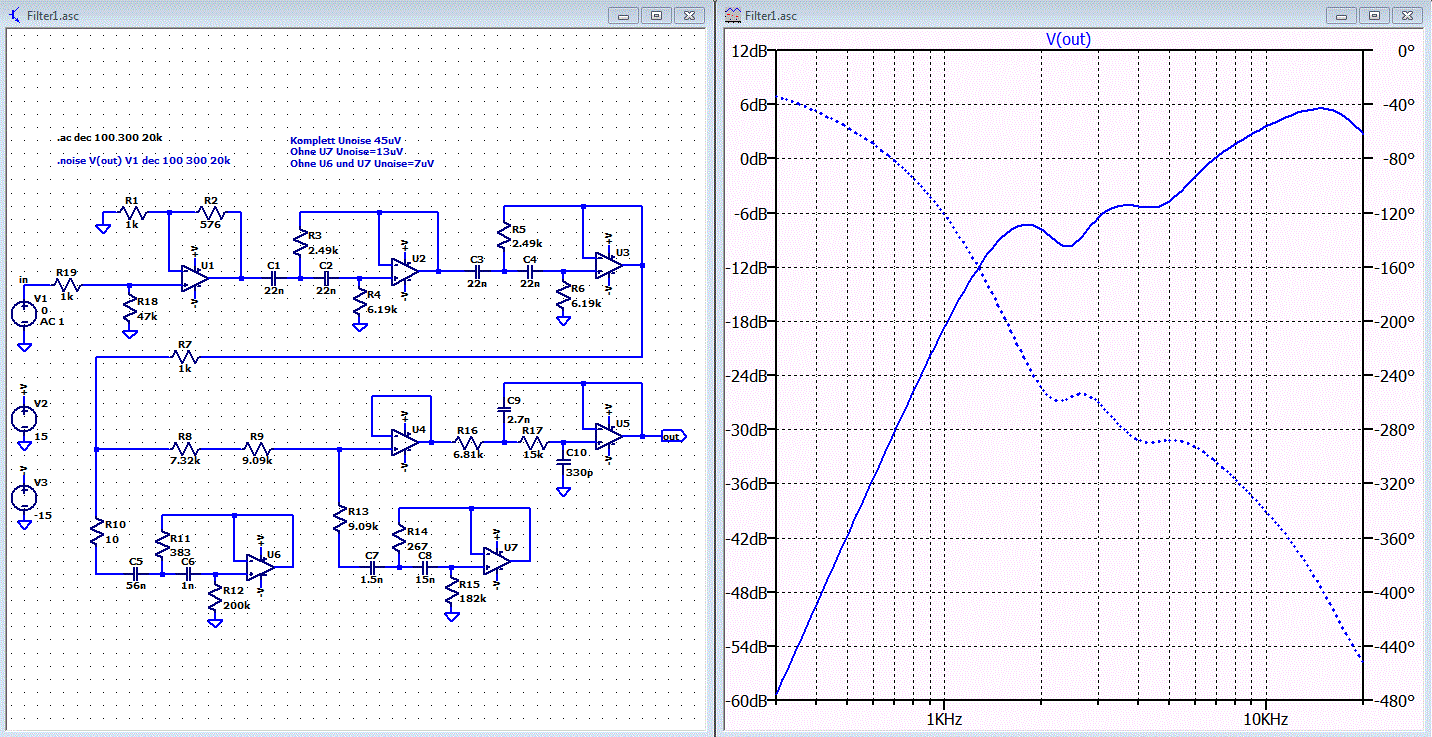Viewport: 1432px width, 737px height.
Task: Close the plot window
Action: [1408, 15]
